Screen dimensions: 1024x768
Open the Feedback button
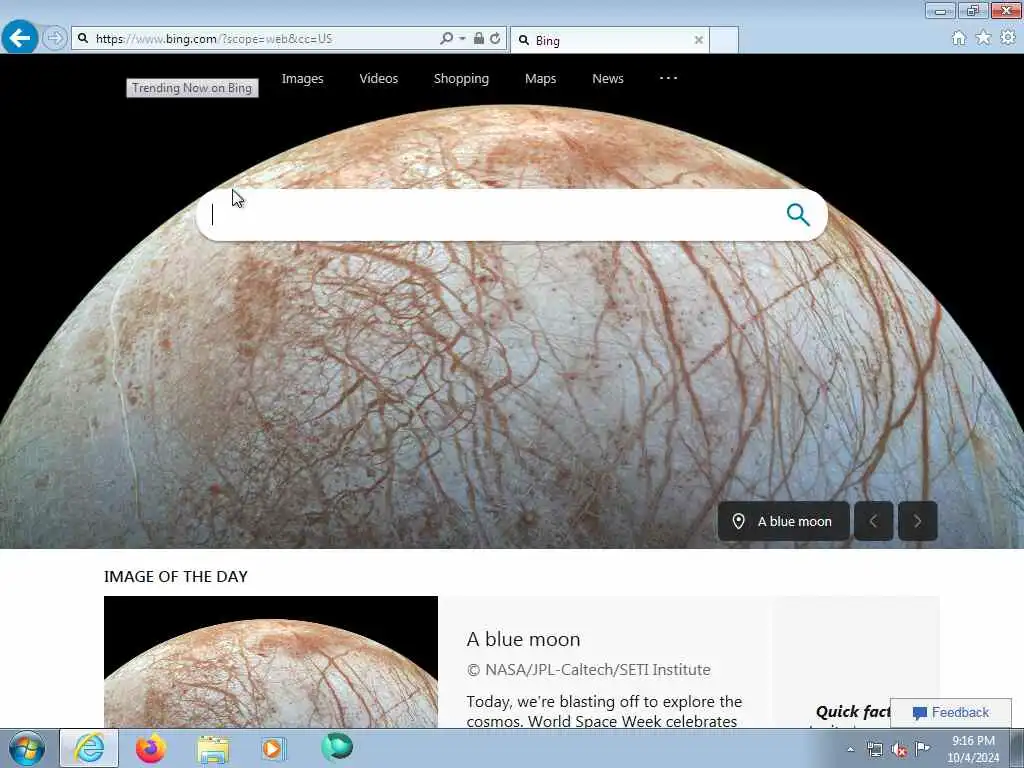(x=951, y=712)
